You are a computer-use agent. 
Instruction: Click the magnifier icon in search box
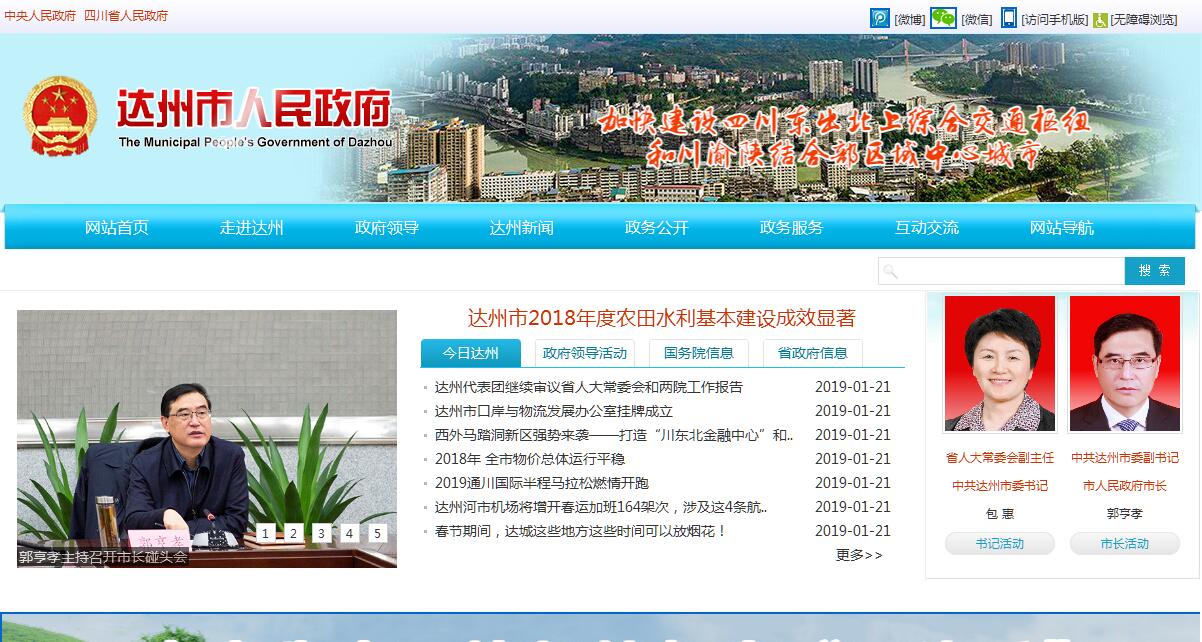(890, 272)
